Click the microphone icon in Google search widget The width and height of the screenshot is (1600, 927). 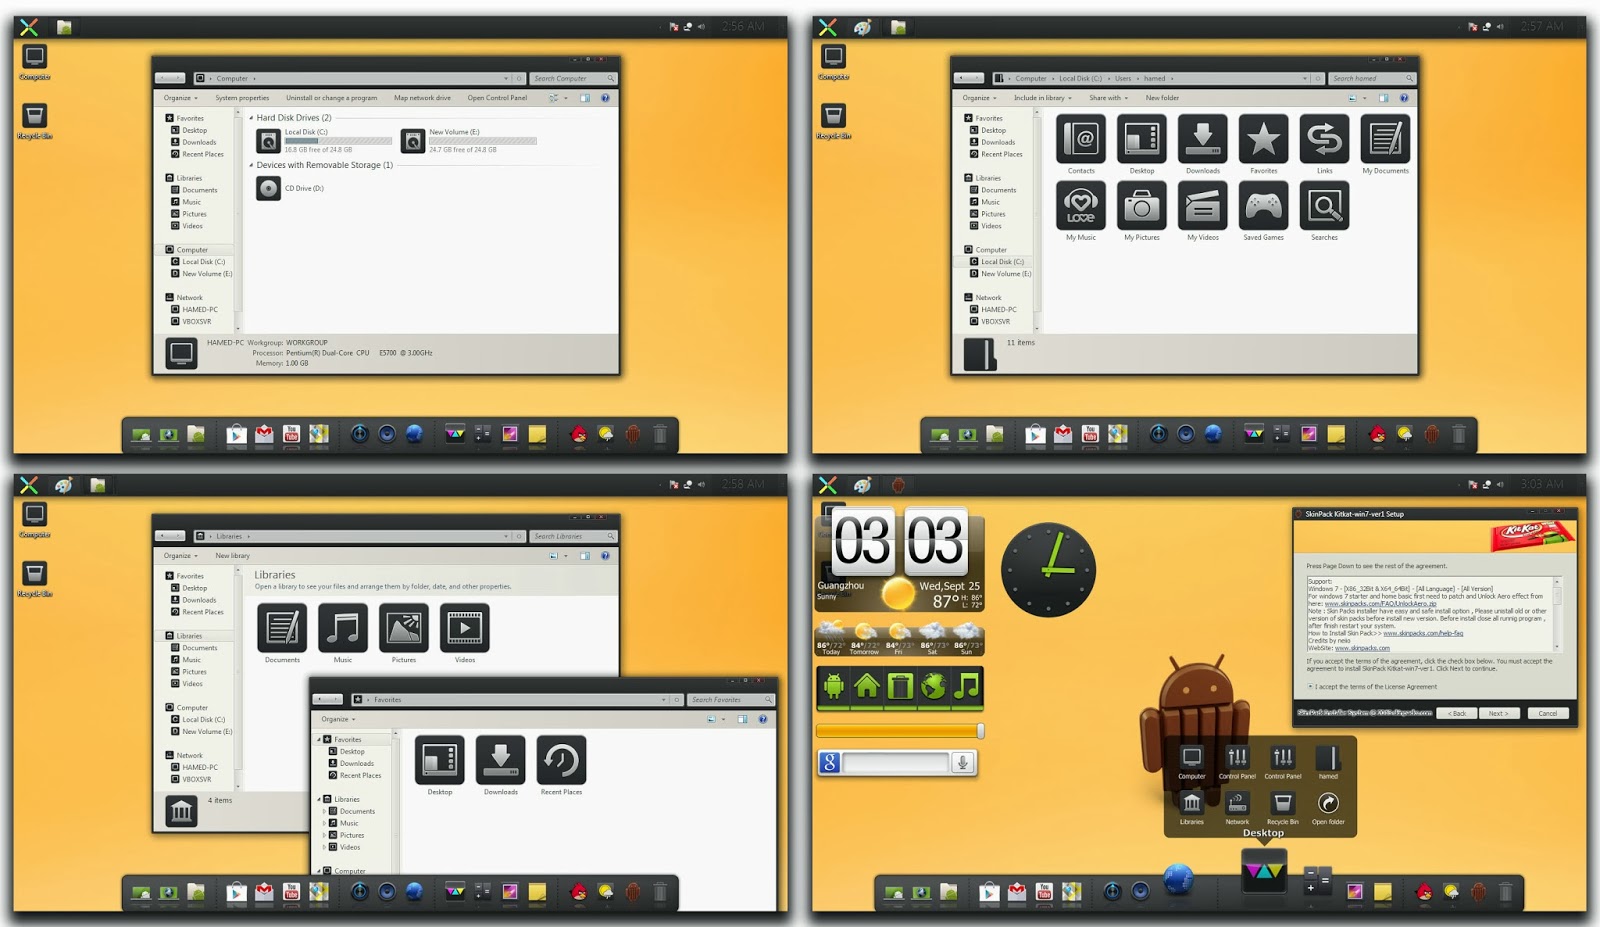pyautogui.click(x=962, y=763)
